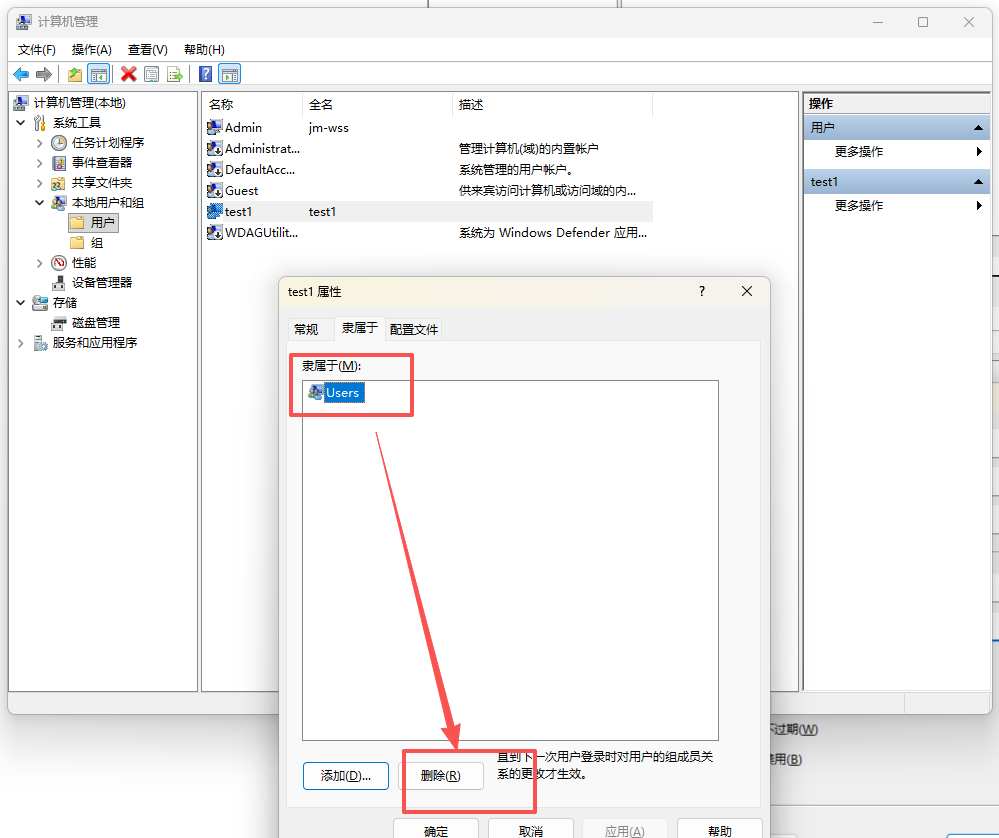Toggle the Show/Hide Action Pane icon

click(230, 74)
